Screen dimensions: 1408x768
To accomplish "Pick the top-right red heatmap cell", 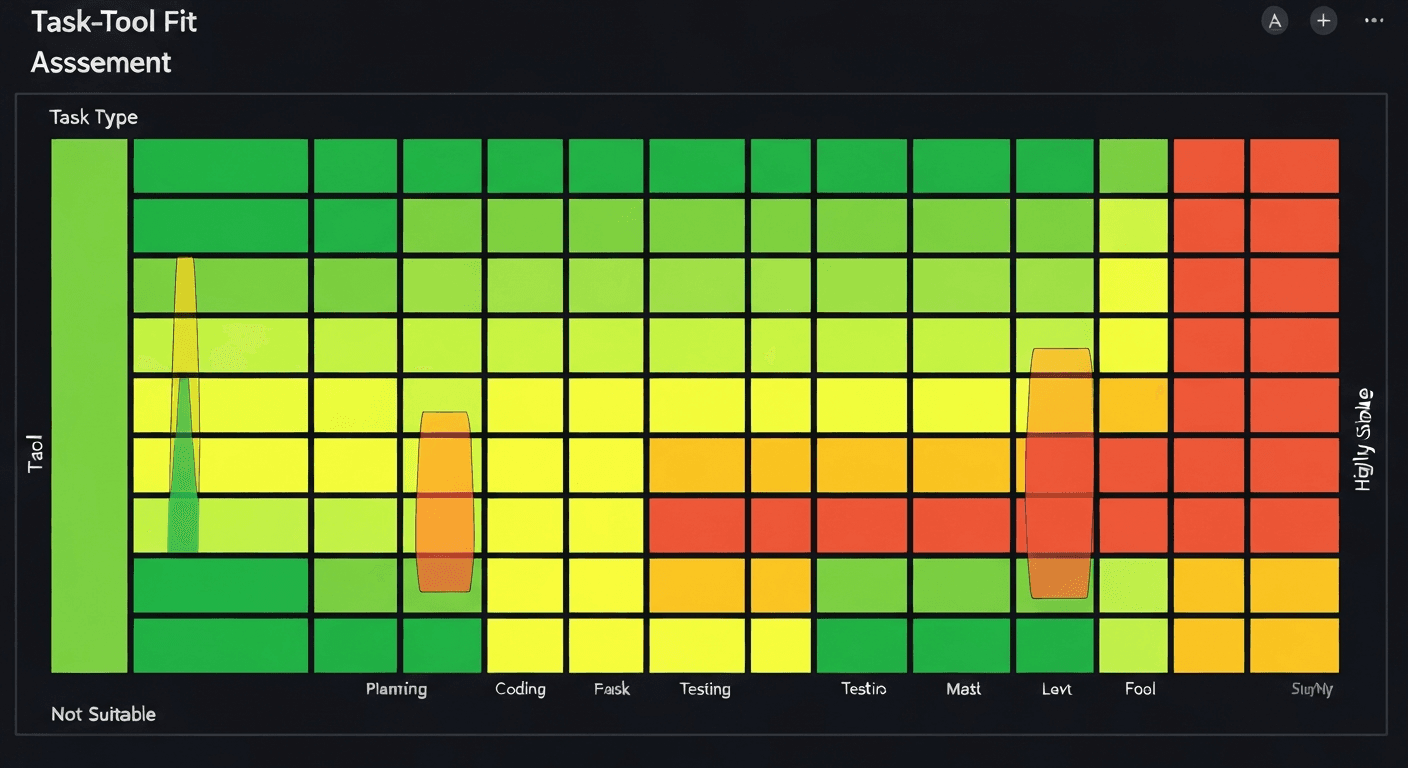I will tap(1294, 166).
